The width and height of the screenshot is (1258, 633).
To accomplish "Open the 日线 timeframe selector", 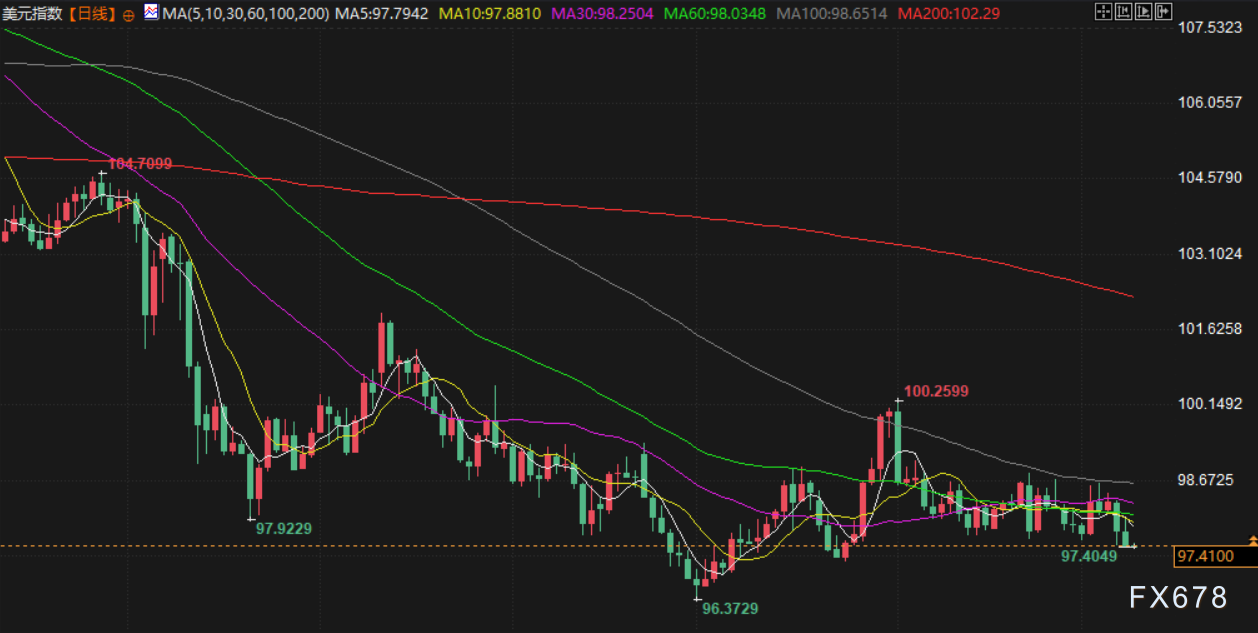I will click(x=92, y=14).
